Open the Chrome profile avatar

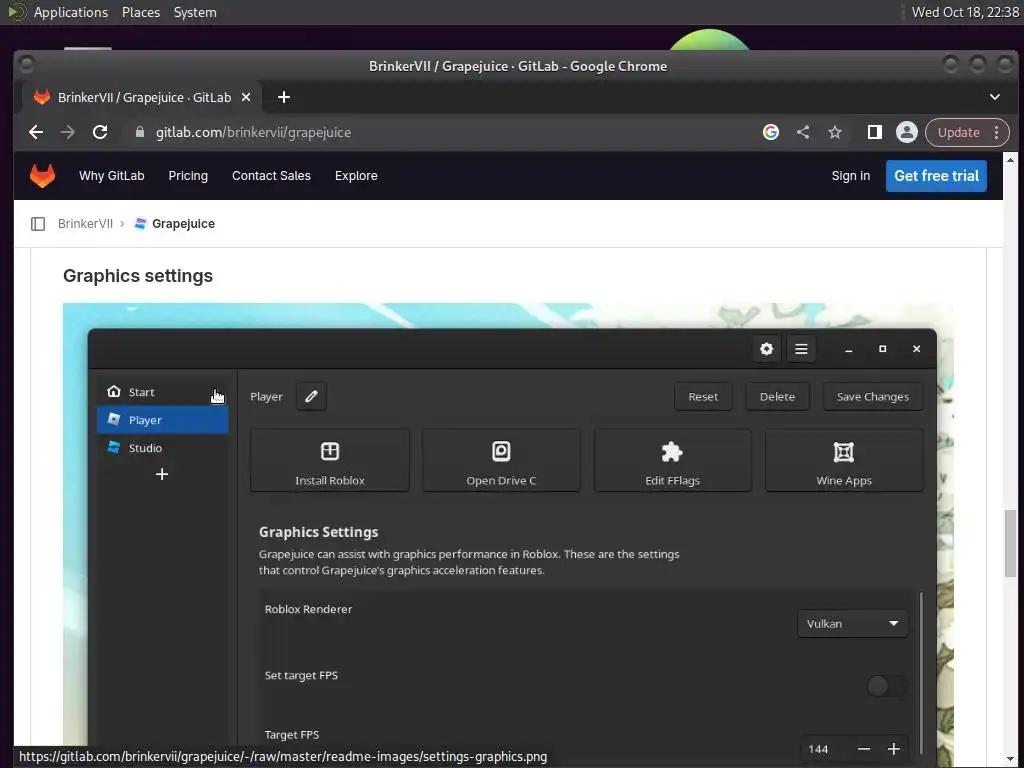coord(906,133)
